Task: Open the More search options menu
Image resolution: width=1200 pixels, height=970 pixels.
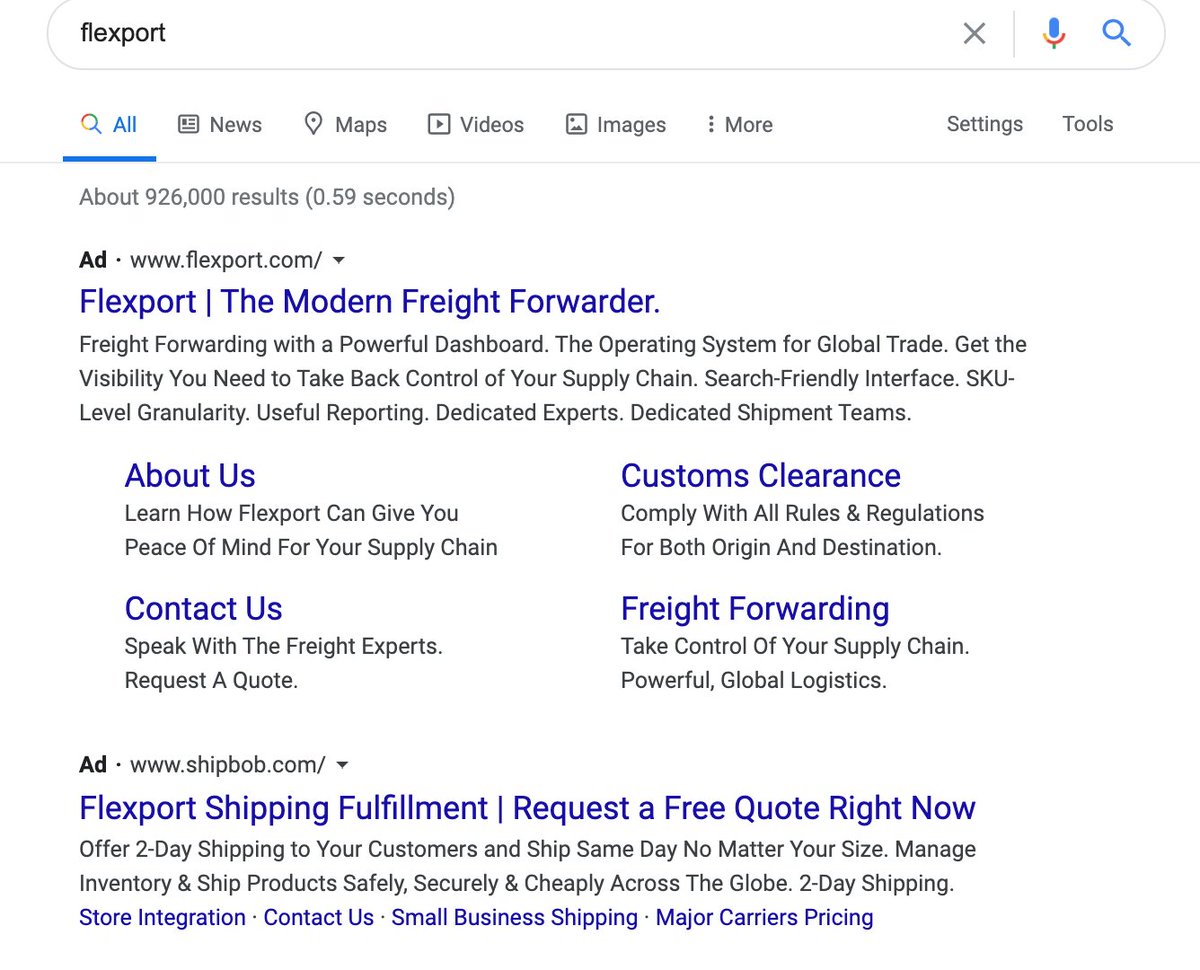Action: pyautogui.click(x=739, y=125)
